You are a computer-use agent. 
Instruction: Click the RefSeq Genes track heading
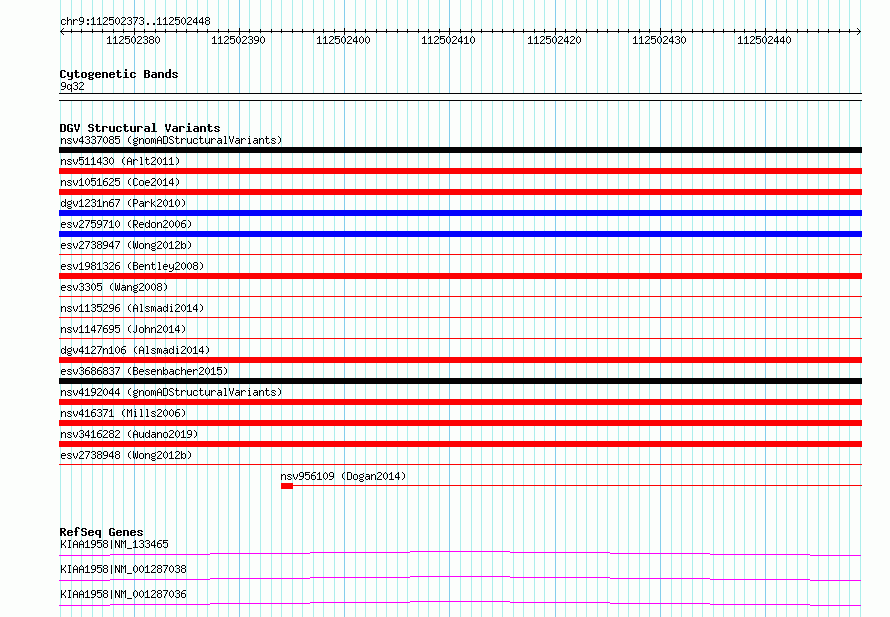point(101,532)
